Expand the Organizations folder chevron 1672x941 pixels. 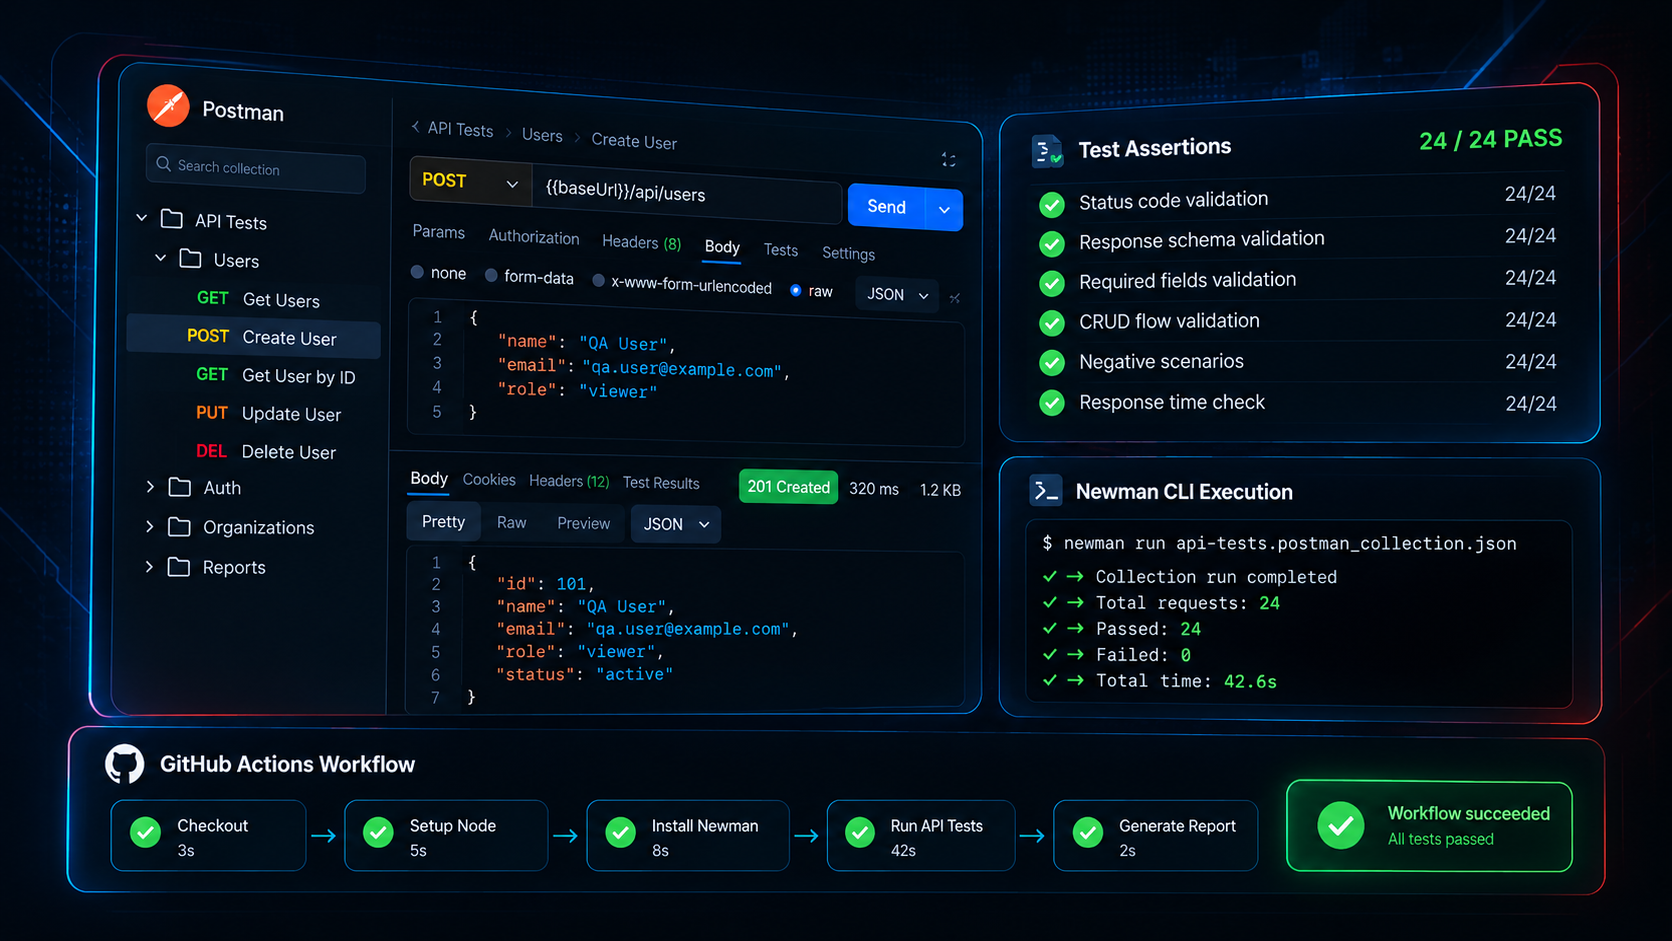pyautogui.click(x=150, y=526)
